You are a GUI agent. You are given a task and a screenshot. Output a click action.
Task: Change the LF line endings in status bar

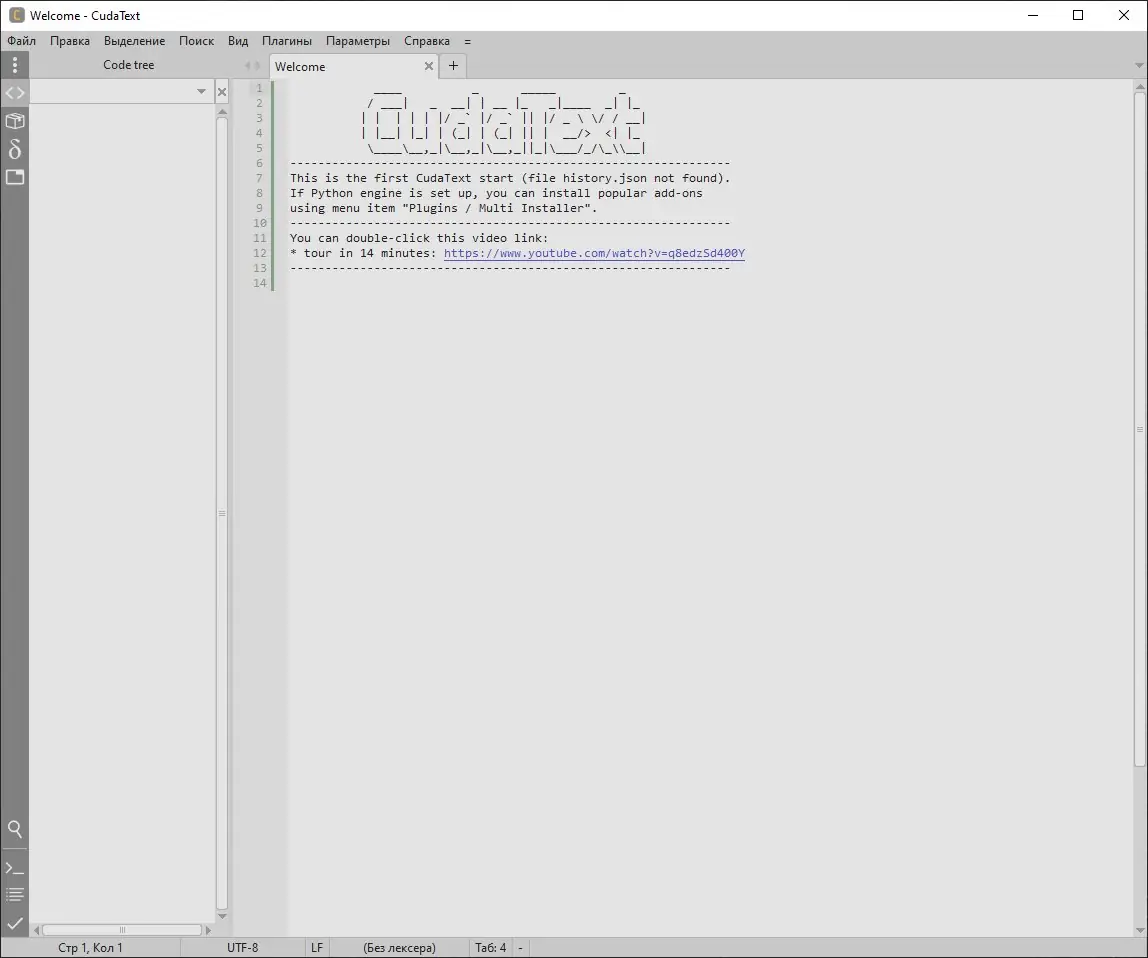[317, 948]
